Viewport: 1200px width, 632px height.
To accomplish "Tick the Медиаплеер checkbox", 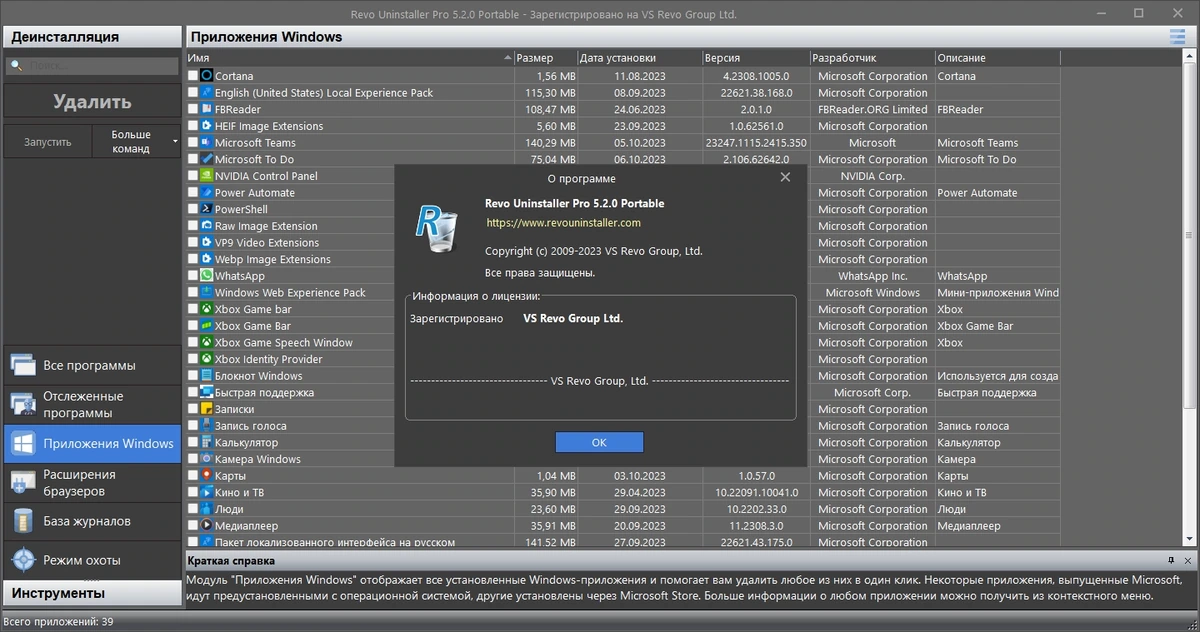I will coord(193,526).
